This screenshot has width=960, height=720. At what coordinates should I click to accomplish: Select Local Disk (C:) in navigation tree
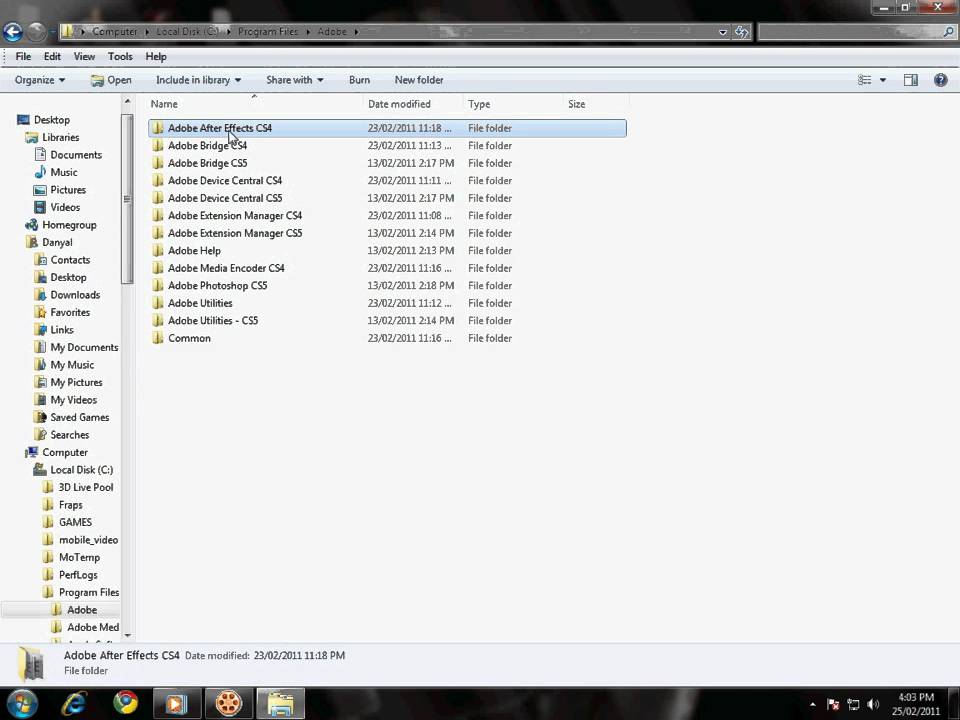coord(81,470)
